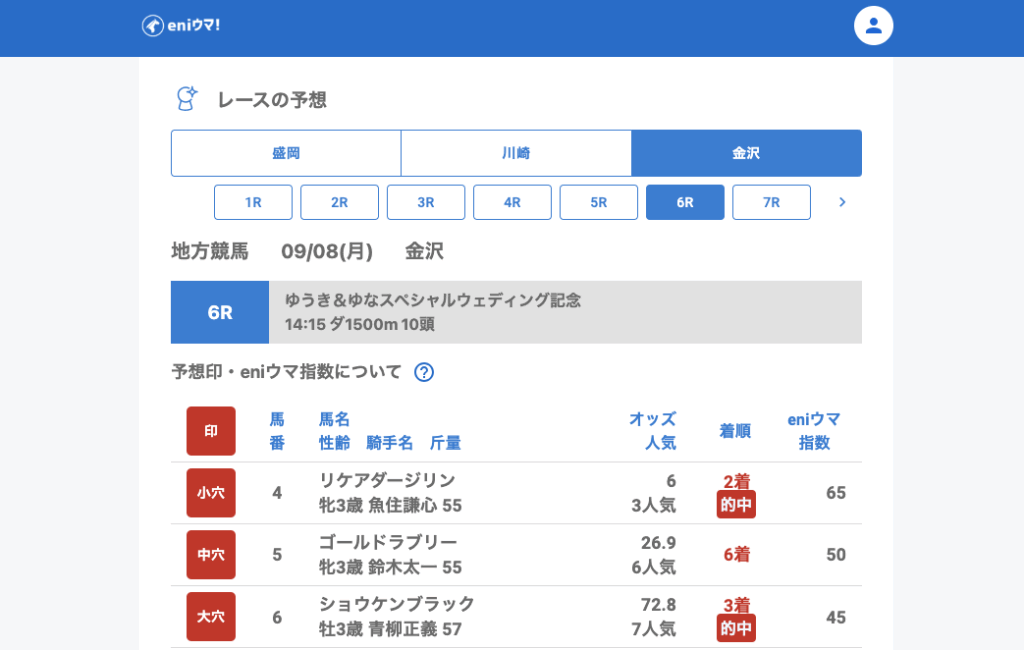The height and width of the screenshot is (650, 1024).
Task: Choose the 5R race button
Action: (x=598, y=202)
